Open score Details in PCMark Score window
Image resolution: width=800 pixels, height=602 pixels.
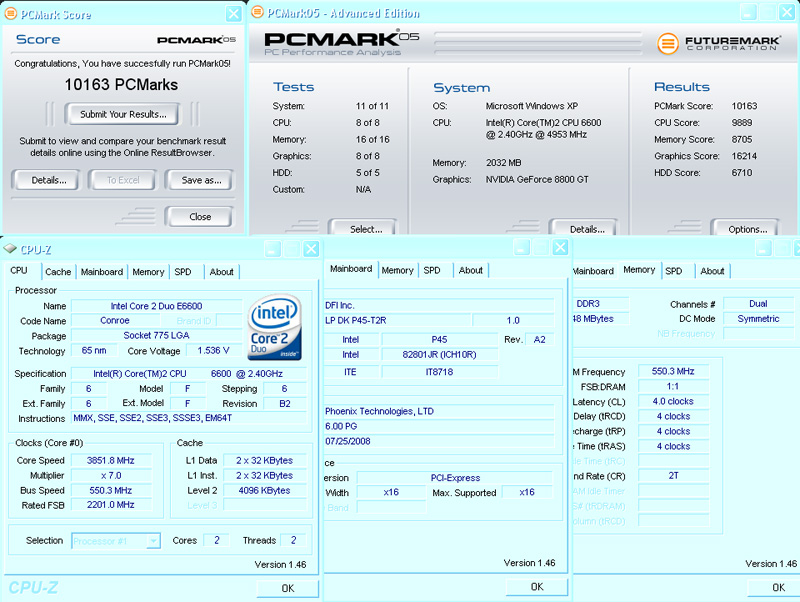click(x=48, y=180)
